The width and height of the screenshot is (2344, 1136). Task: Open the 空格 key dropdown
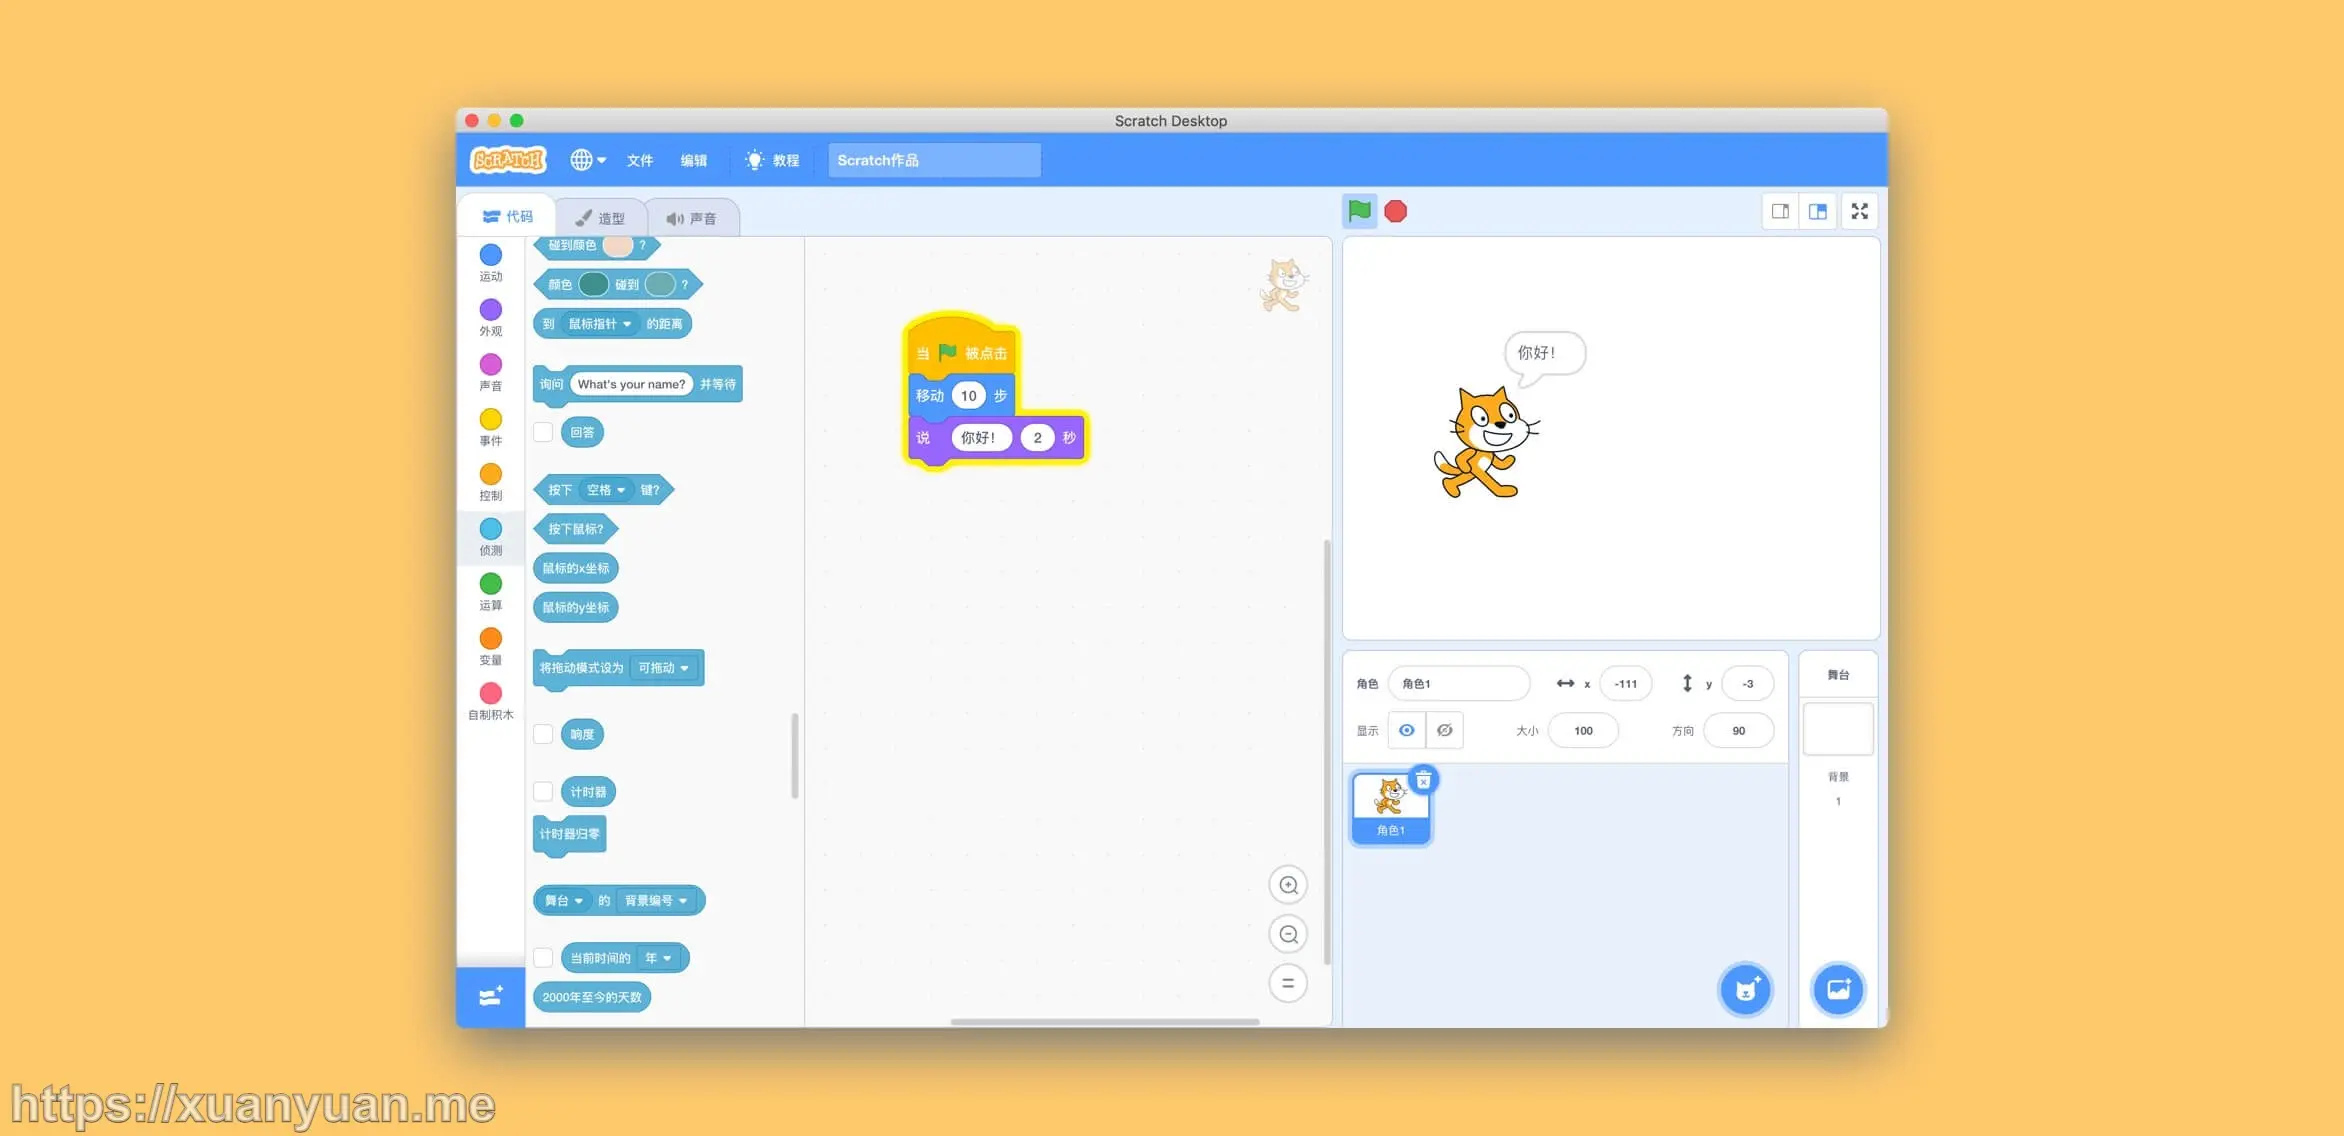pyautogui.click(x=606, y=490)
